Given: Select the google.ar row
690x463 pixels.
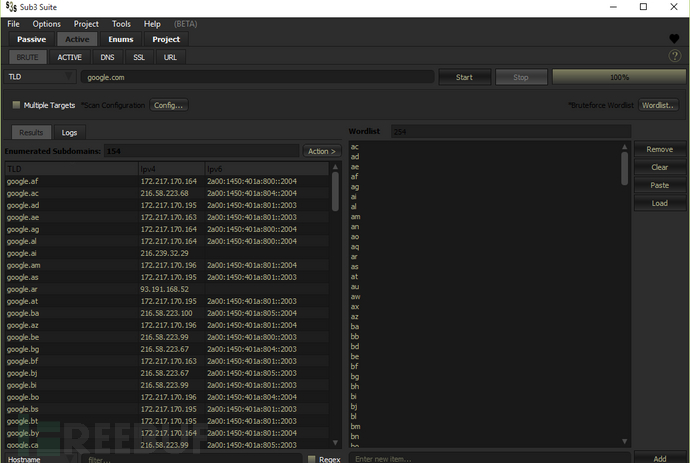Looking at the screenshot, I should [x=167, y=289].
